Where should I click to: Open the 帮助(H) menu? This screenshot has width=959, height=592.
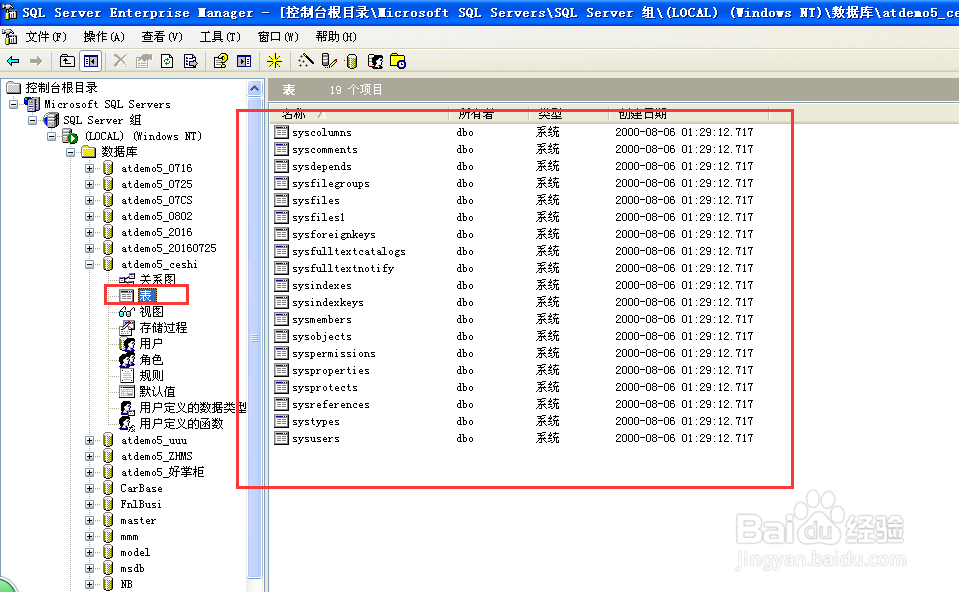336,37
